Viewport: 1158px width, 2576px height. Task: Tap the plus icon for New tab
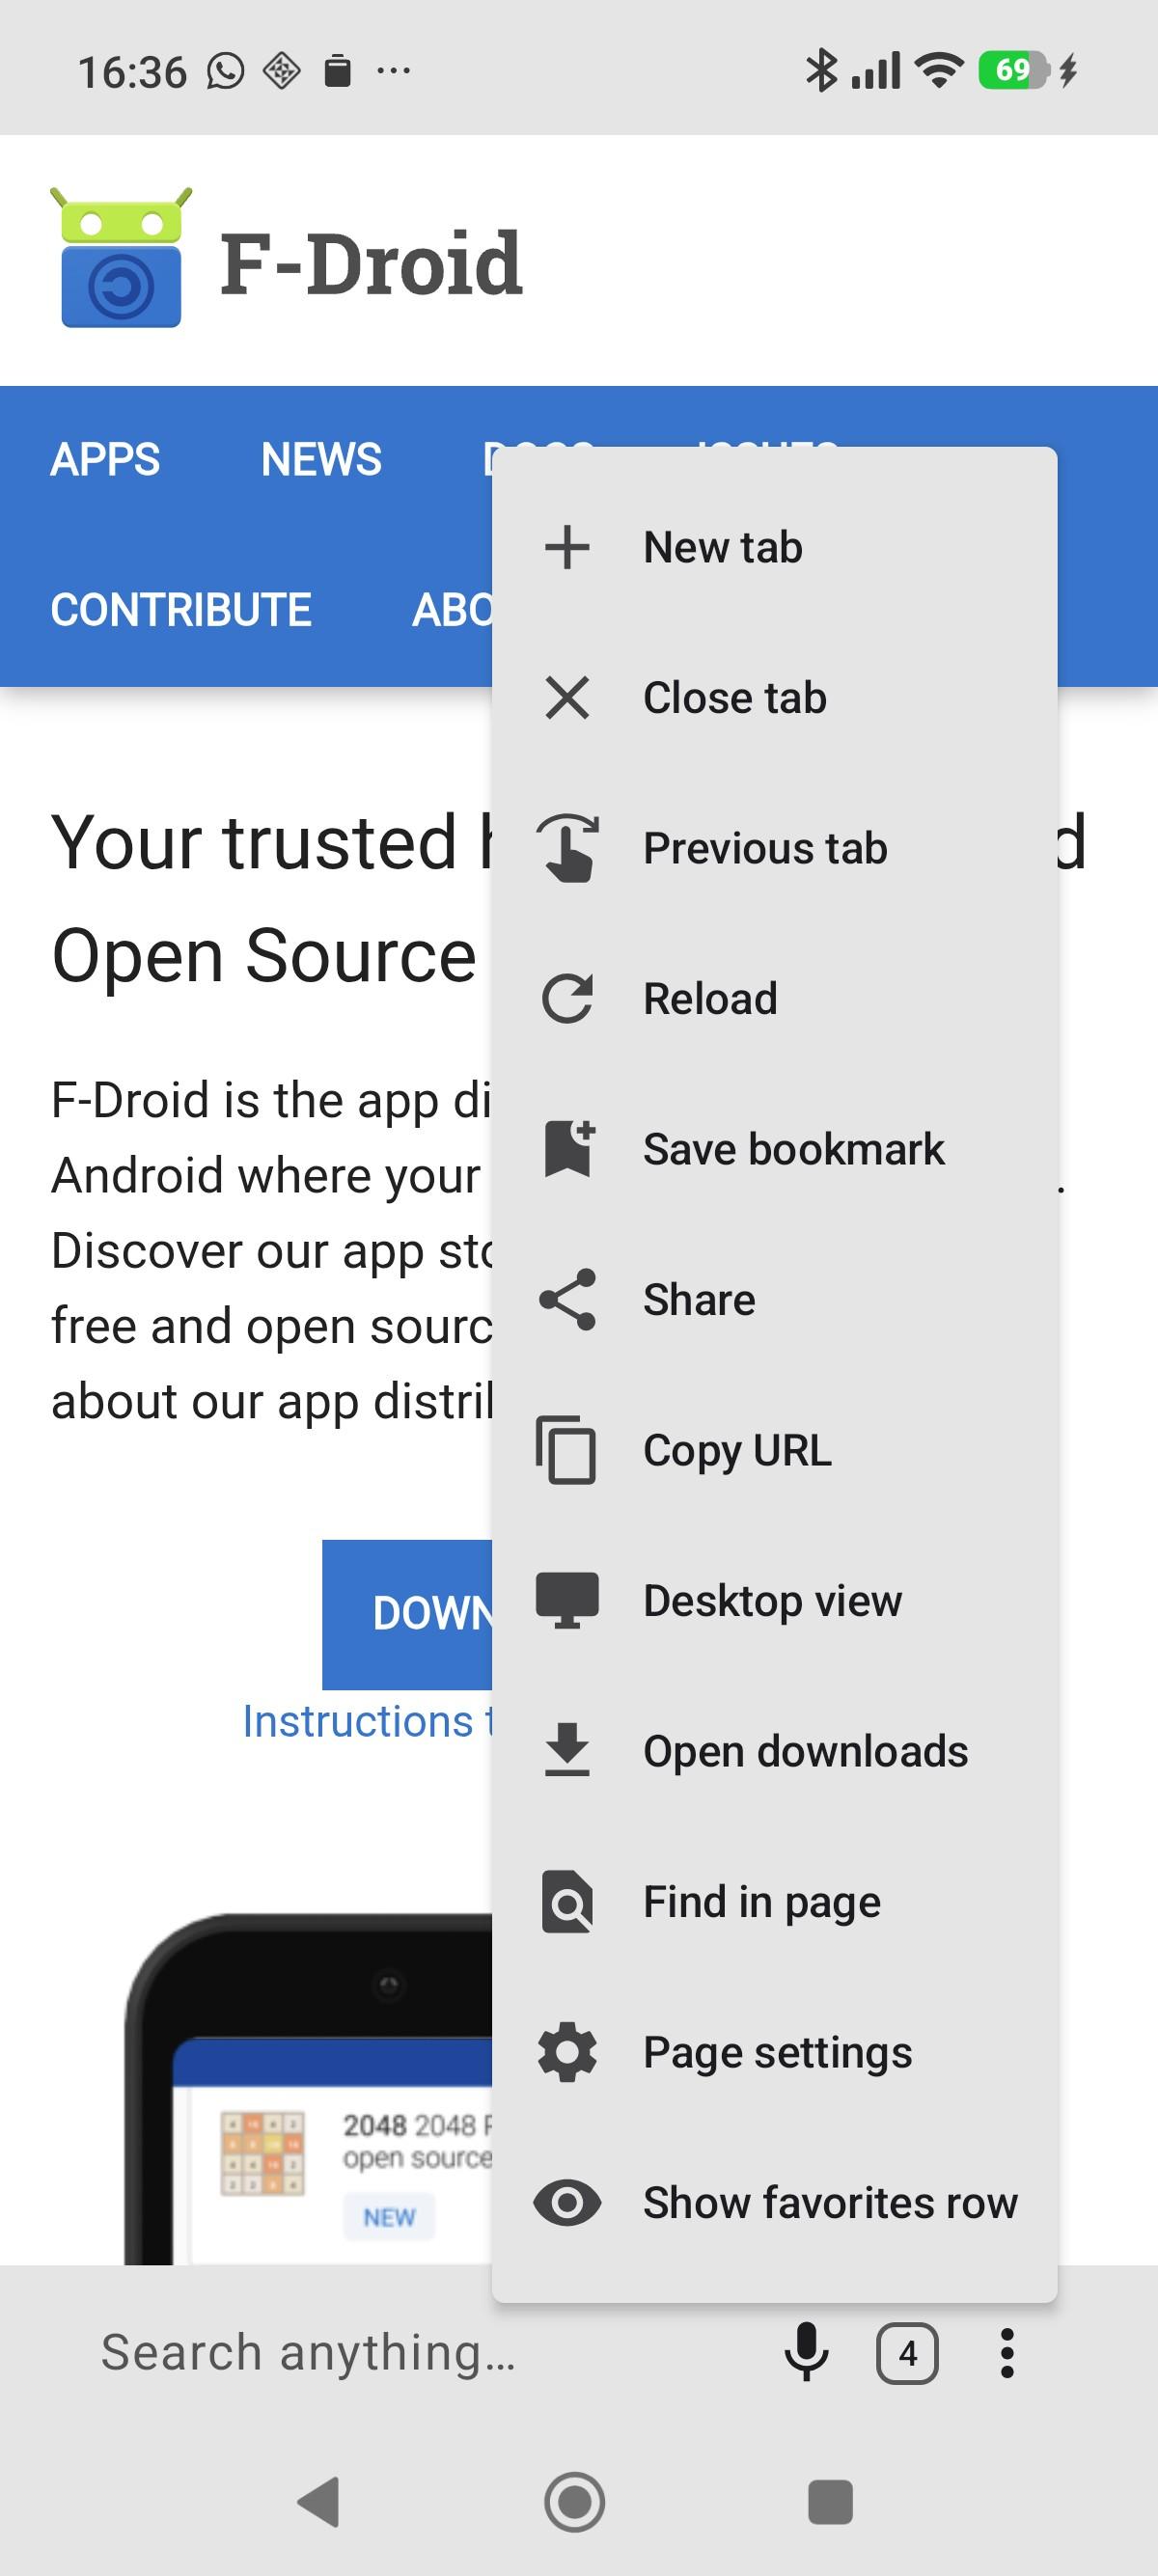pos(567,547)
